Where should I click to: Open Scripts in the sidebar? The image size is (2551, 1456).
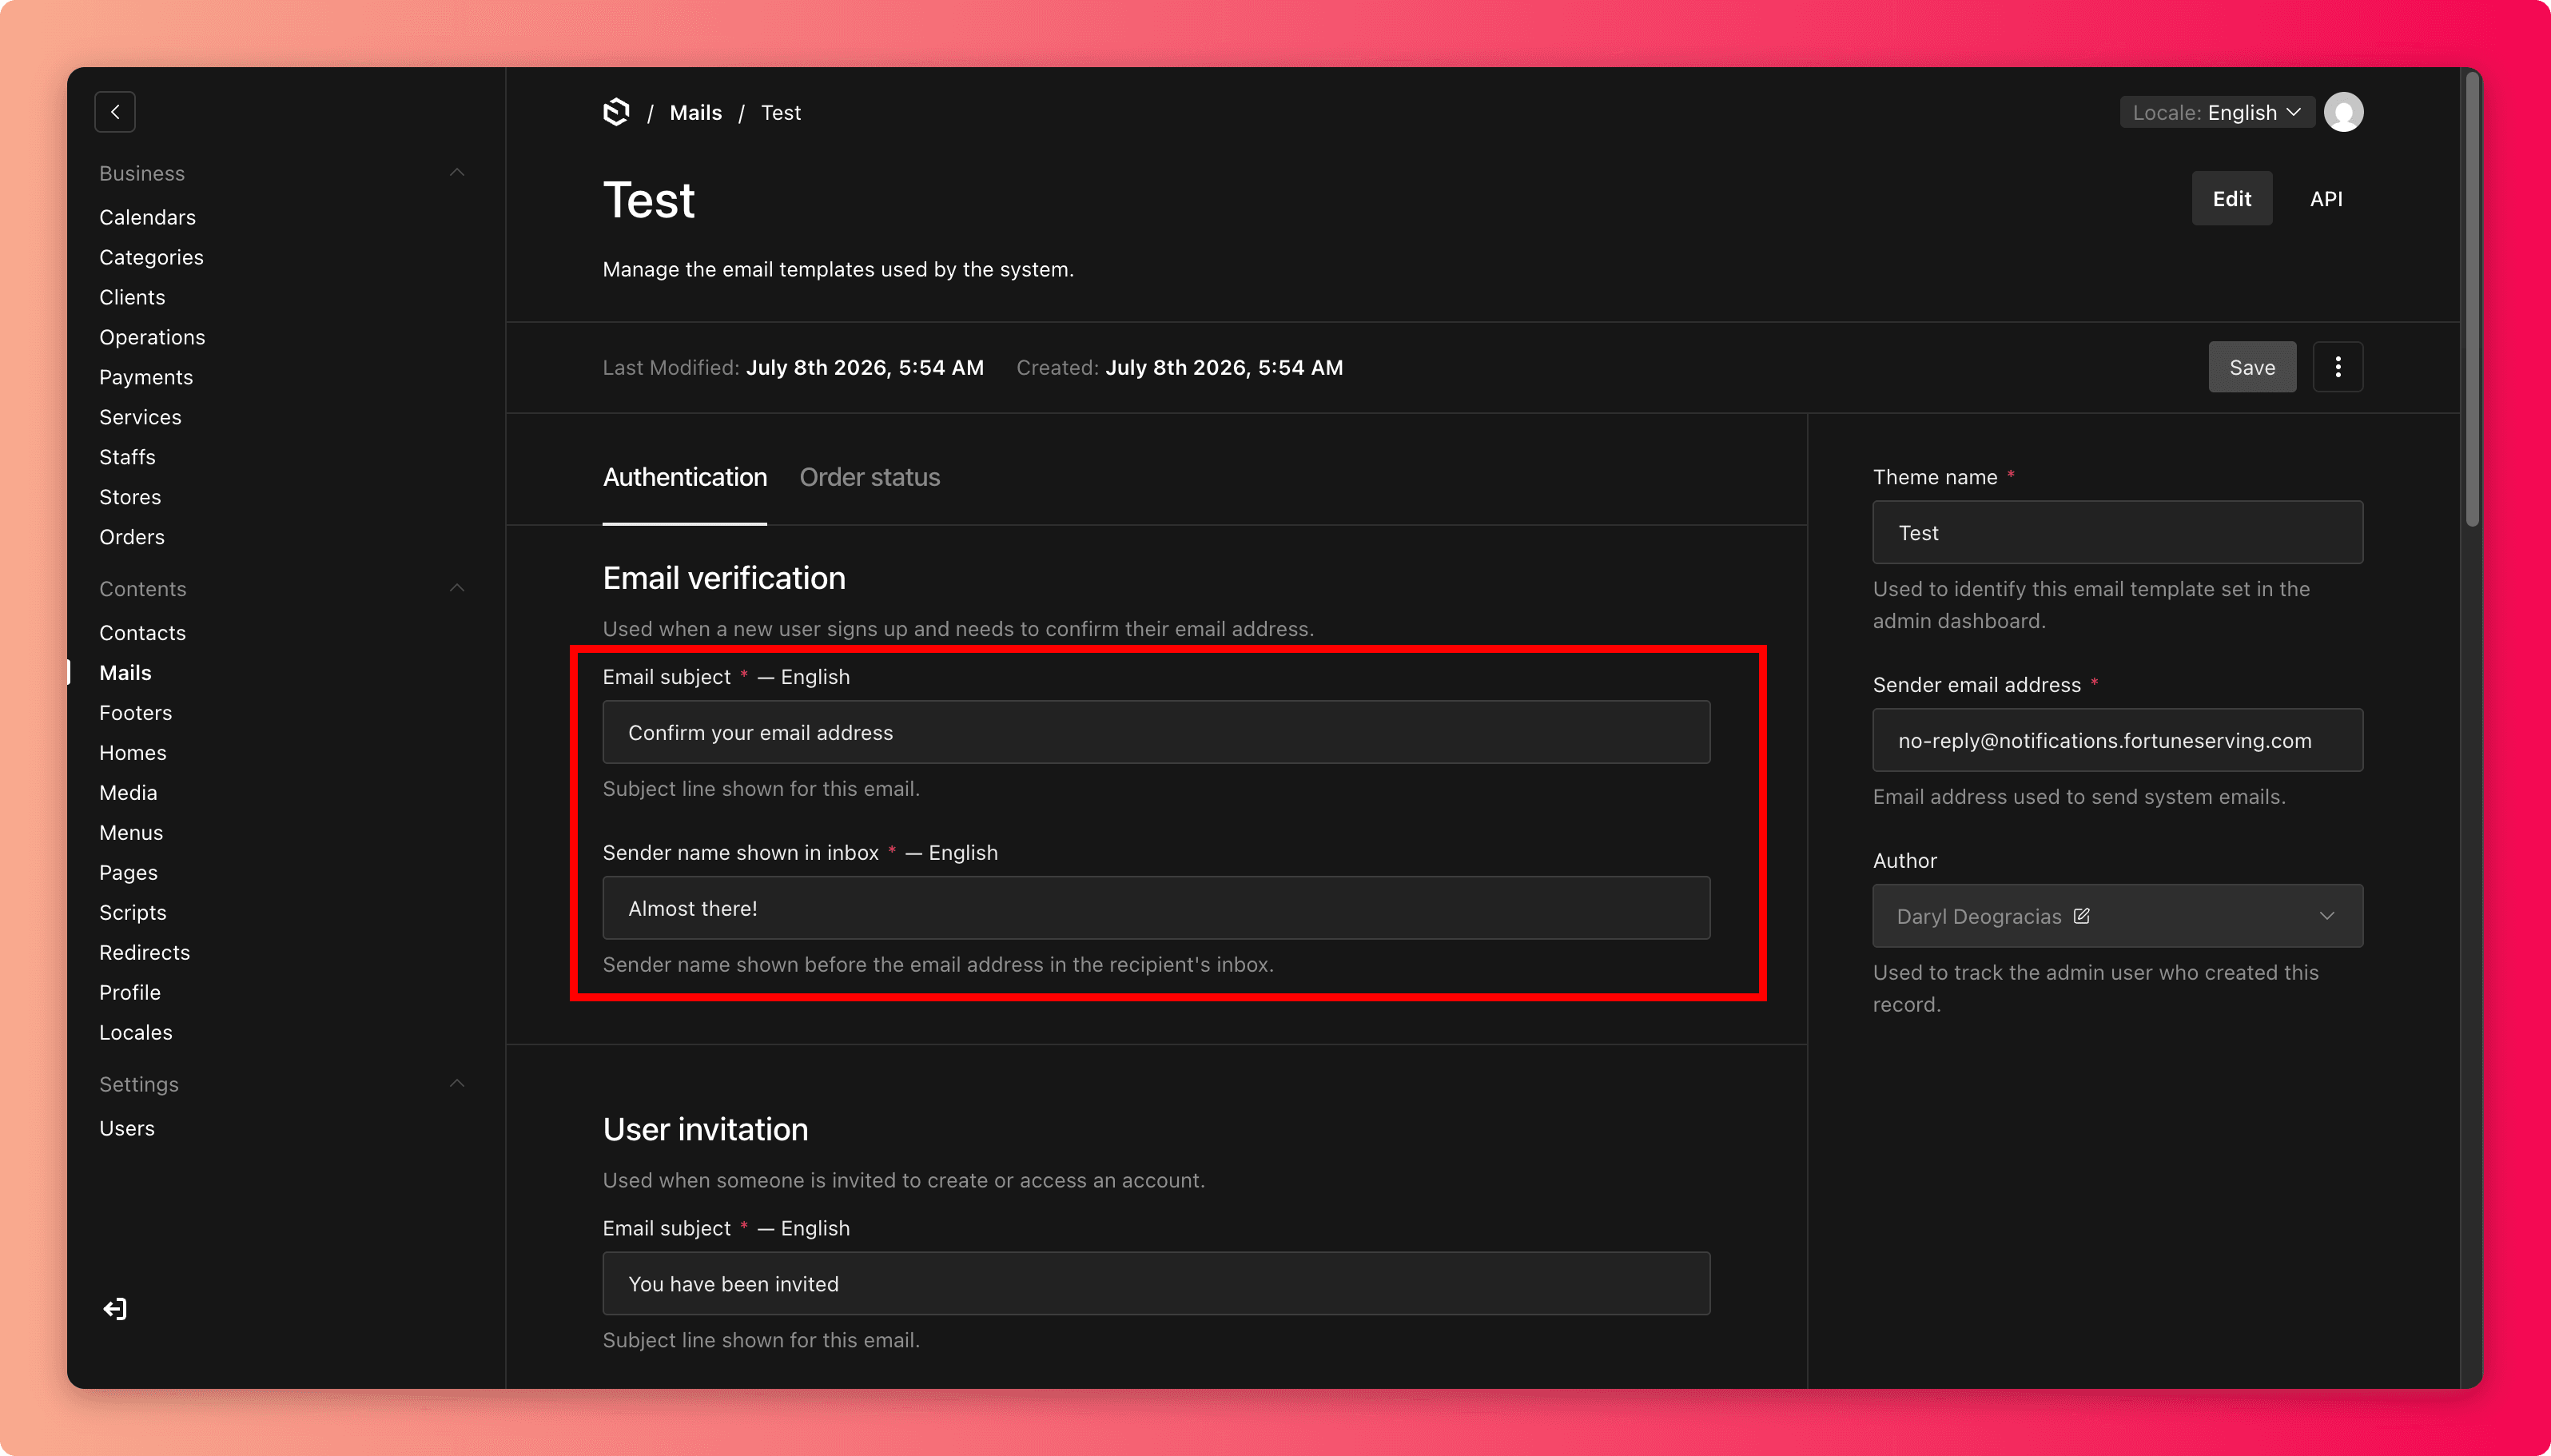tap(132, 913)
